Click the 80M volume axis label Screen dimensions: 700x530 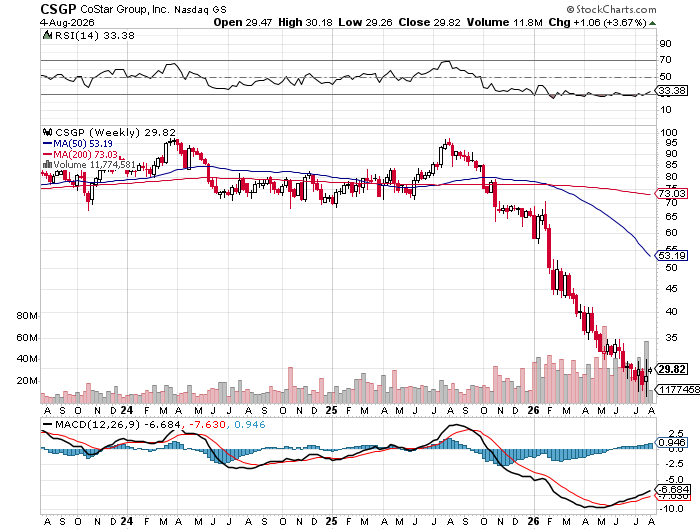(27, 316)
